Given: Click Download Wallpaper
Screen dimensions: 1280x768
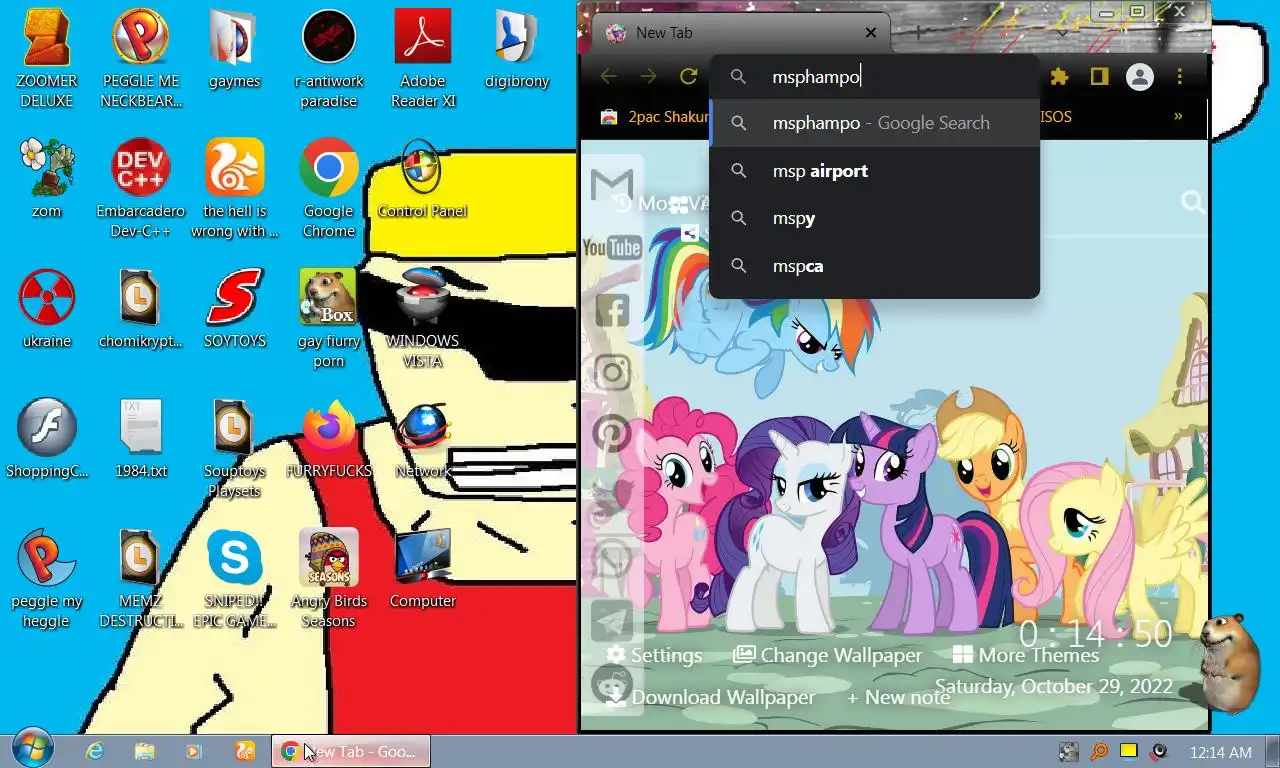Looking at the screenshot, I should [x=711, y=697].
